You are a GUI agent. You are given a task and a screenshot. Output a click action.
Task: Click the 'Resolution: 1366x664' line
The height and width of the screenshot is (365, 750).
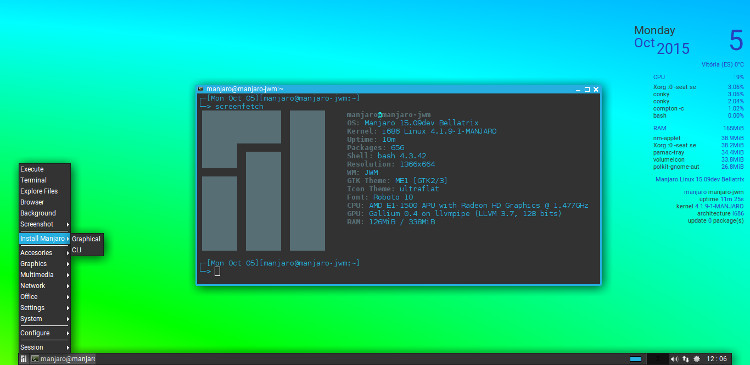pyautogui.click(x=390, y=164)
